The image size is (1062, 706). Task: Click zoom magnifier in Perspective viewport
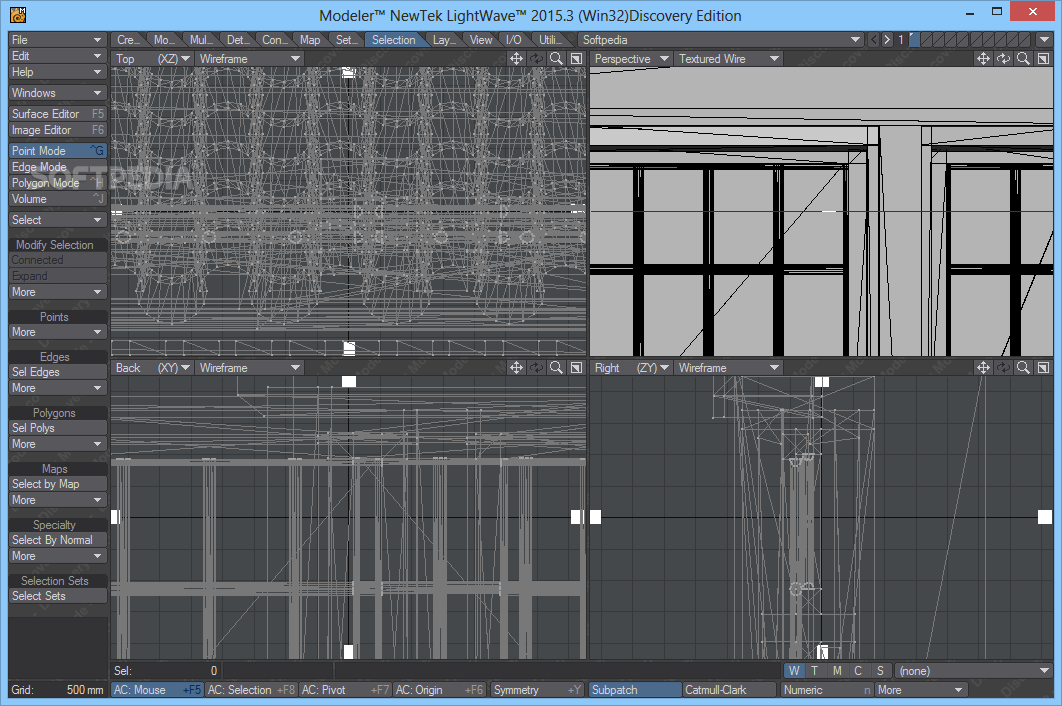(1023, 59)
